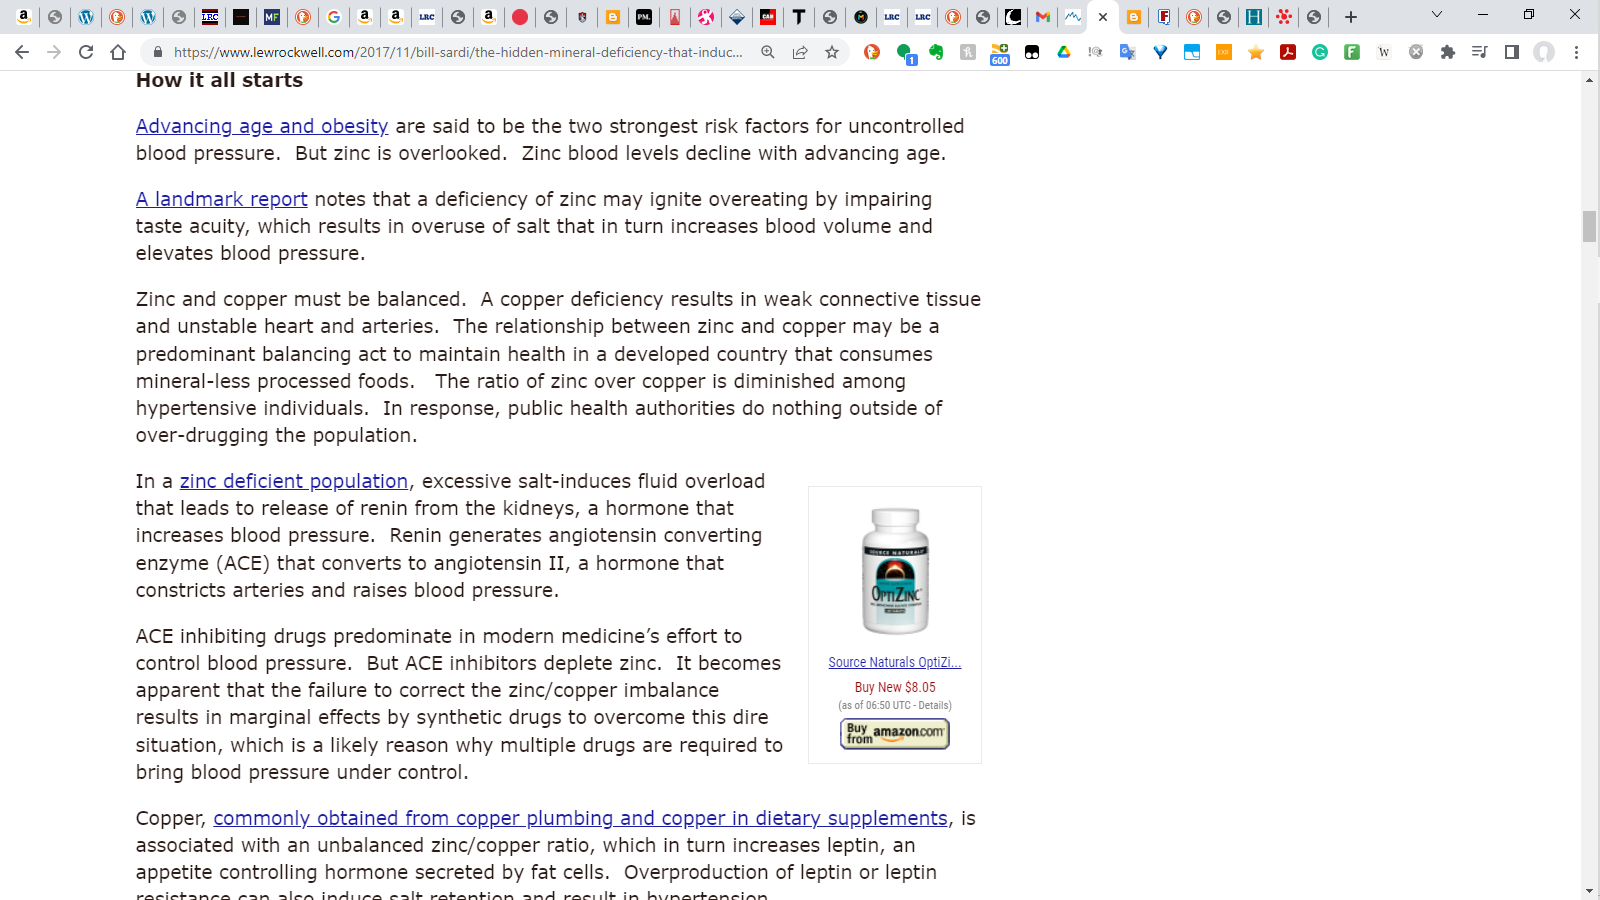Click the OptiZinc bottle image
The image size is (1600, 900).
tap(895, 571)
